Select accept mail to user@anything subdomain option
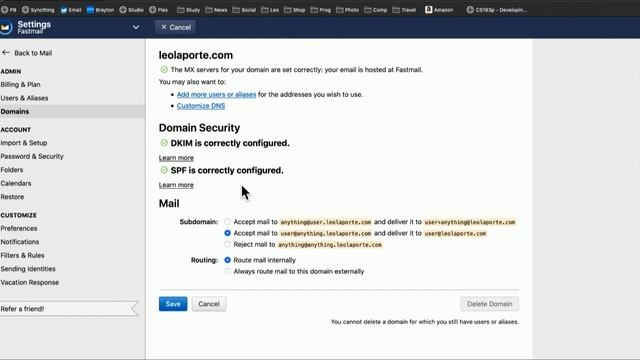 click(227, 233)
